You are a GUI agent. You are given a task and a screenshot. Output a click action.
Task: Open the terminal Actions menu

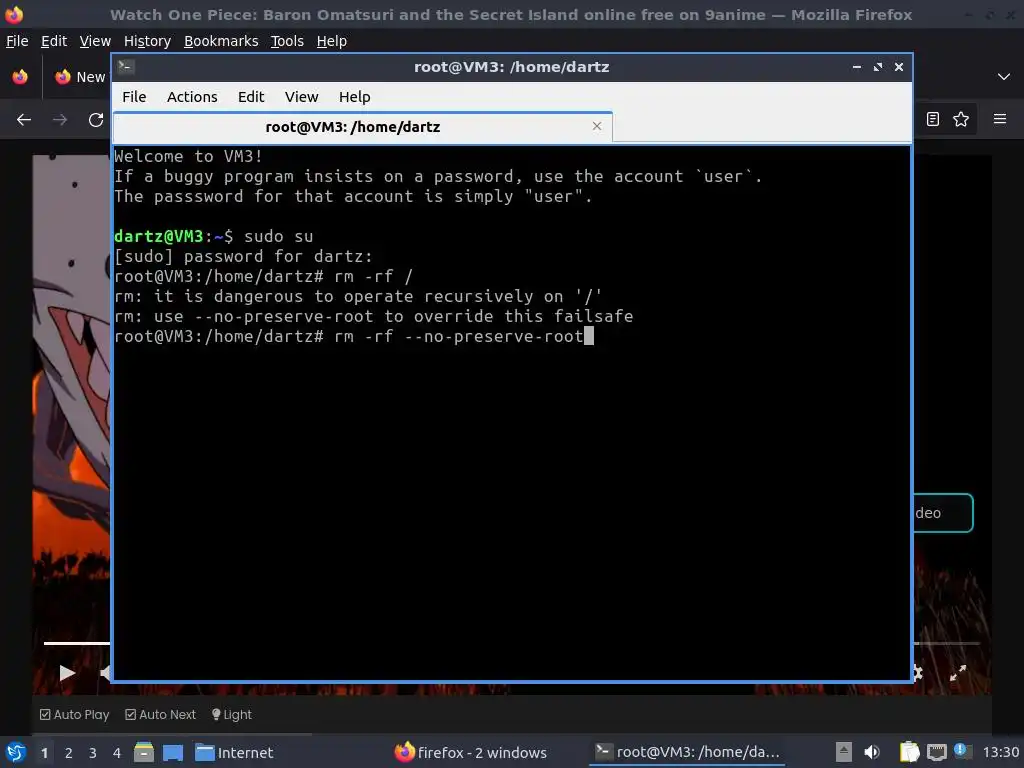click(x=192, y=97)
